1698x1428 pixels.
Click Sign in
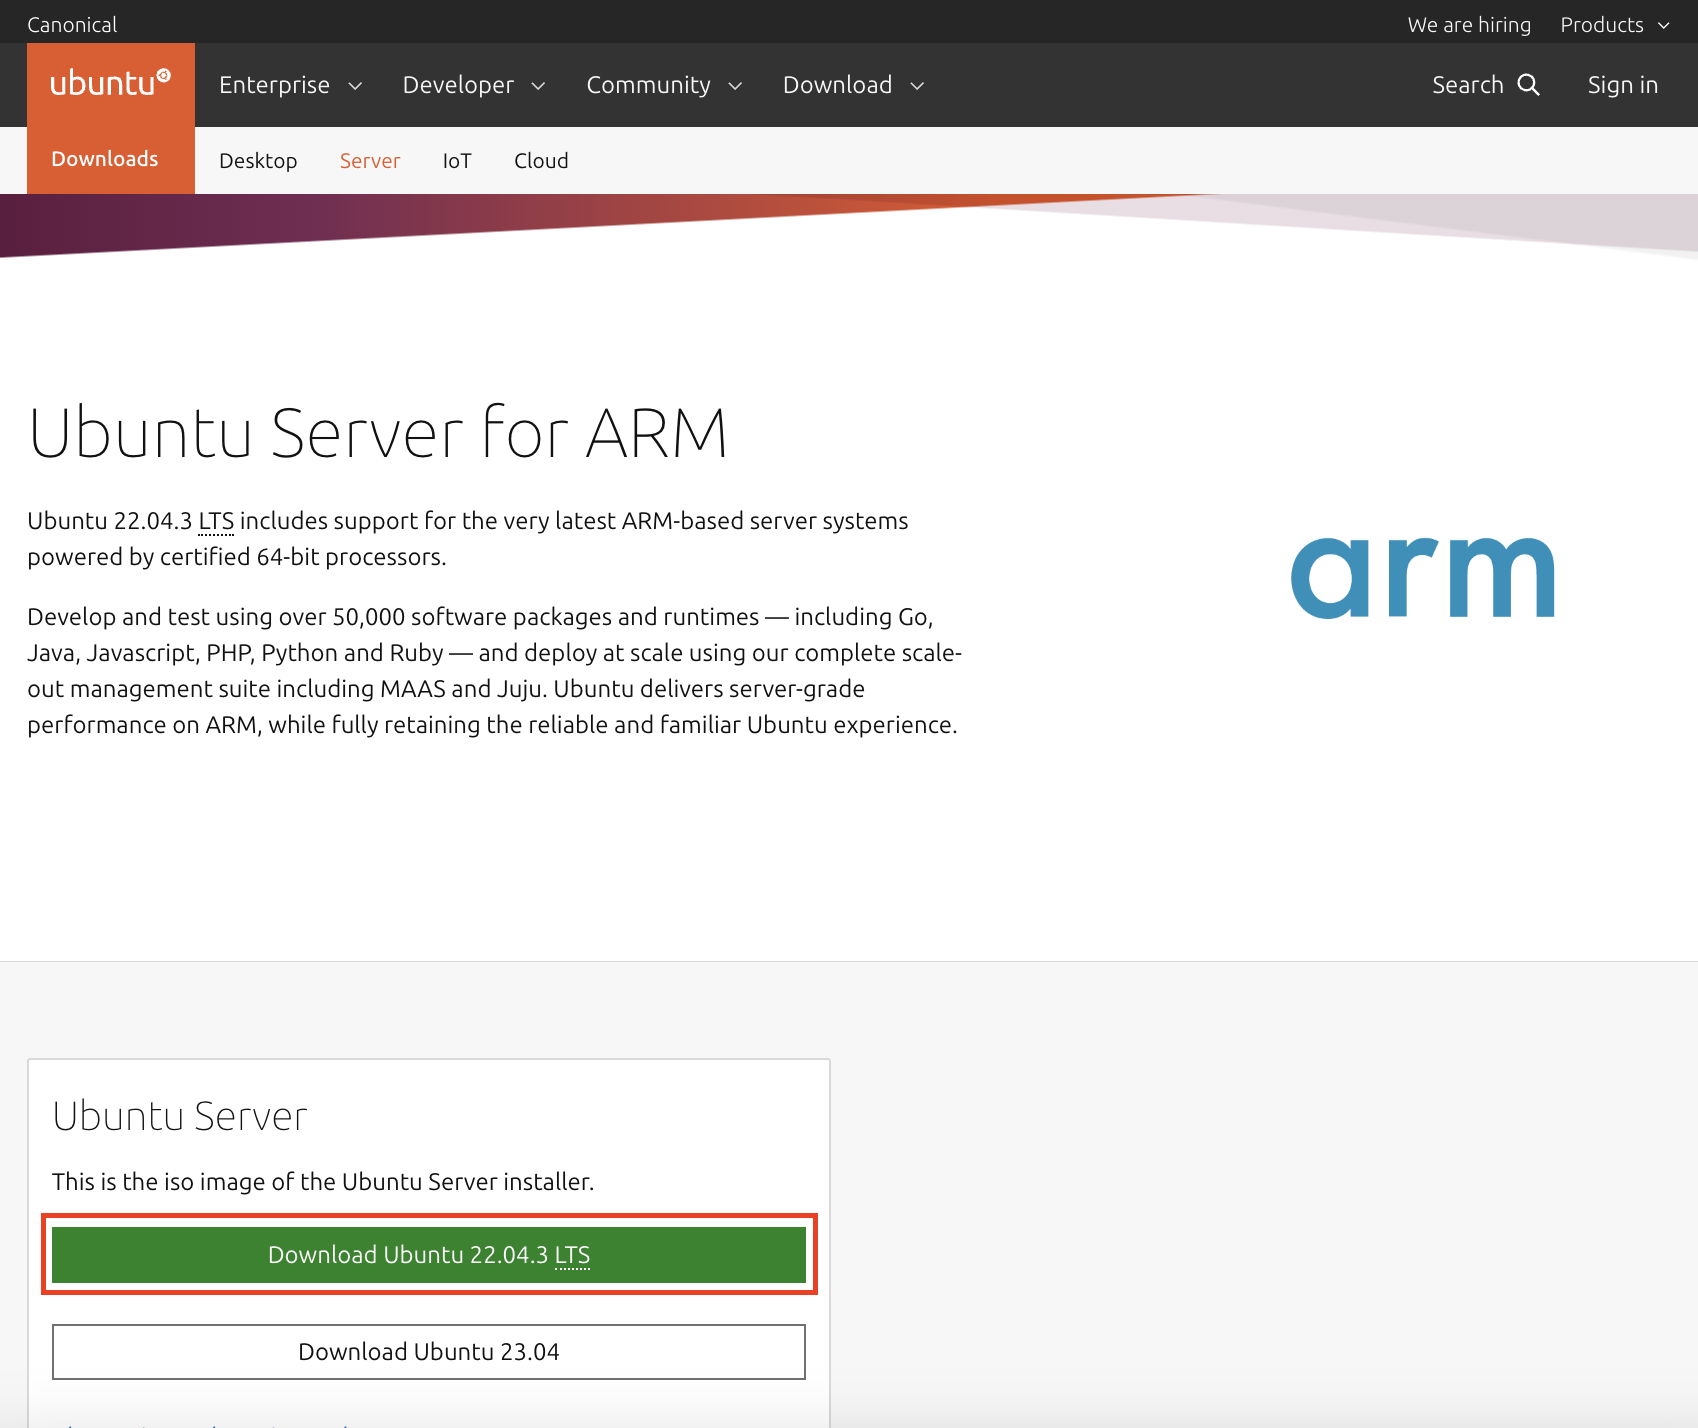coord(1622,85)
